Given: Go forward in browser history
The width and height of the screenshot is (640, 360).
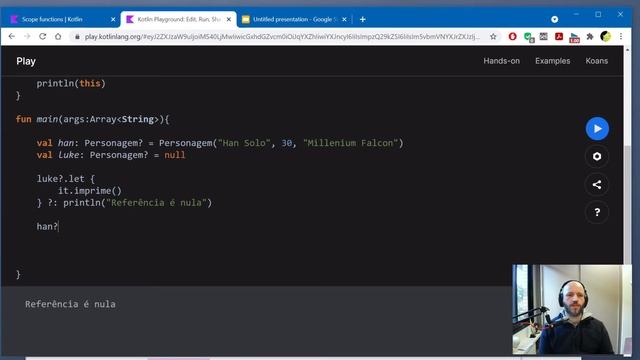Looking at the screenshot, I should pyautogui.click(x=27, y=36).
